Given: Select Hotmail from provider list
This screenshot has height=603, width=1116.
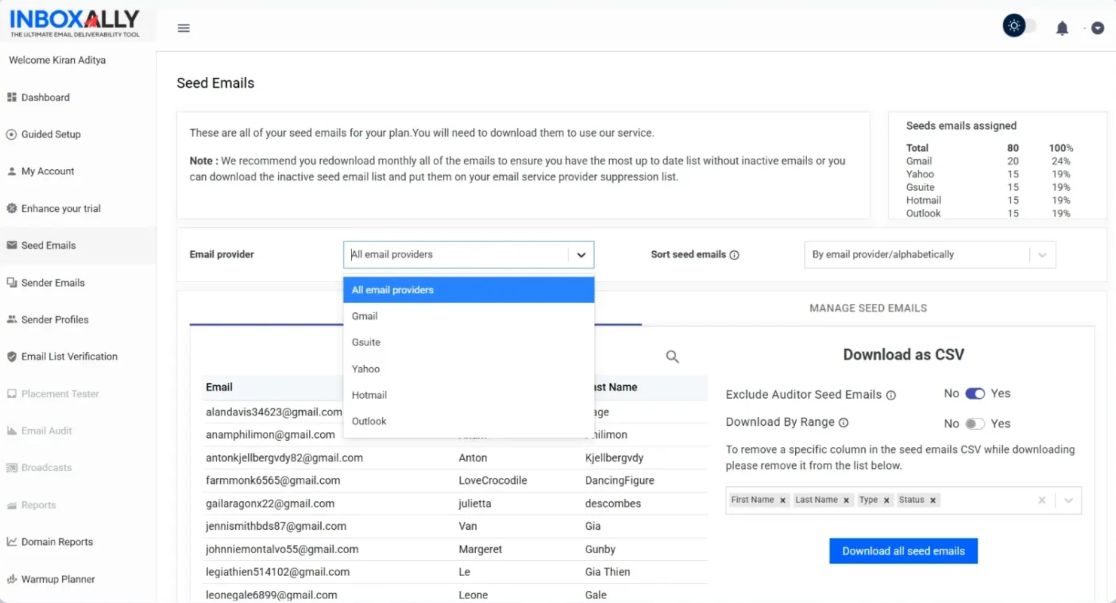Looking at the screenshot, I should pyautogui.click(x=468, y=395).
